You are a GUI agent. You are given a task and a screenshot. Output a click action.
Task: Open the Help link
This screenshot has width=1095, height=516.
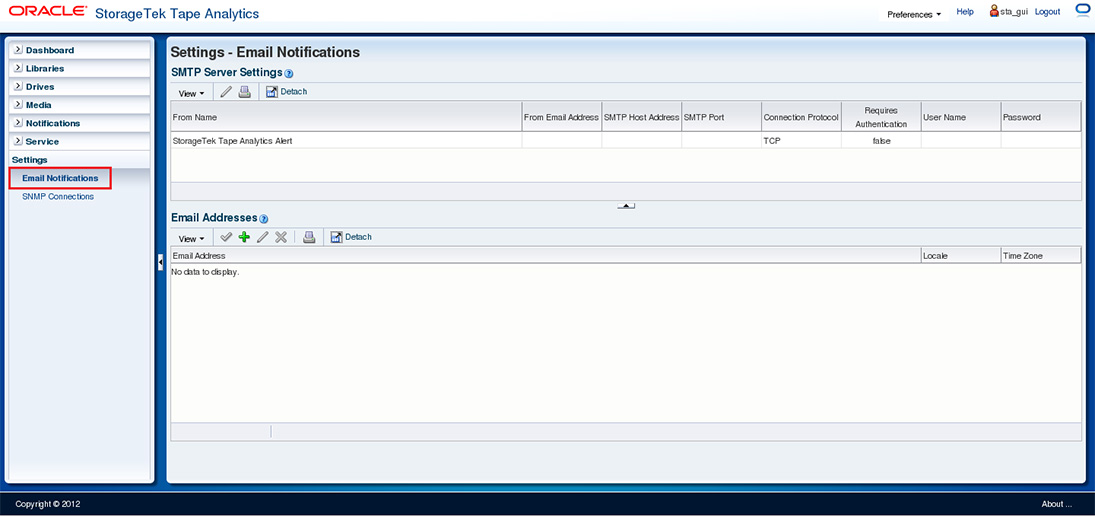tap(965, 12)
